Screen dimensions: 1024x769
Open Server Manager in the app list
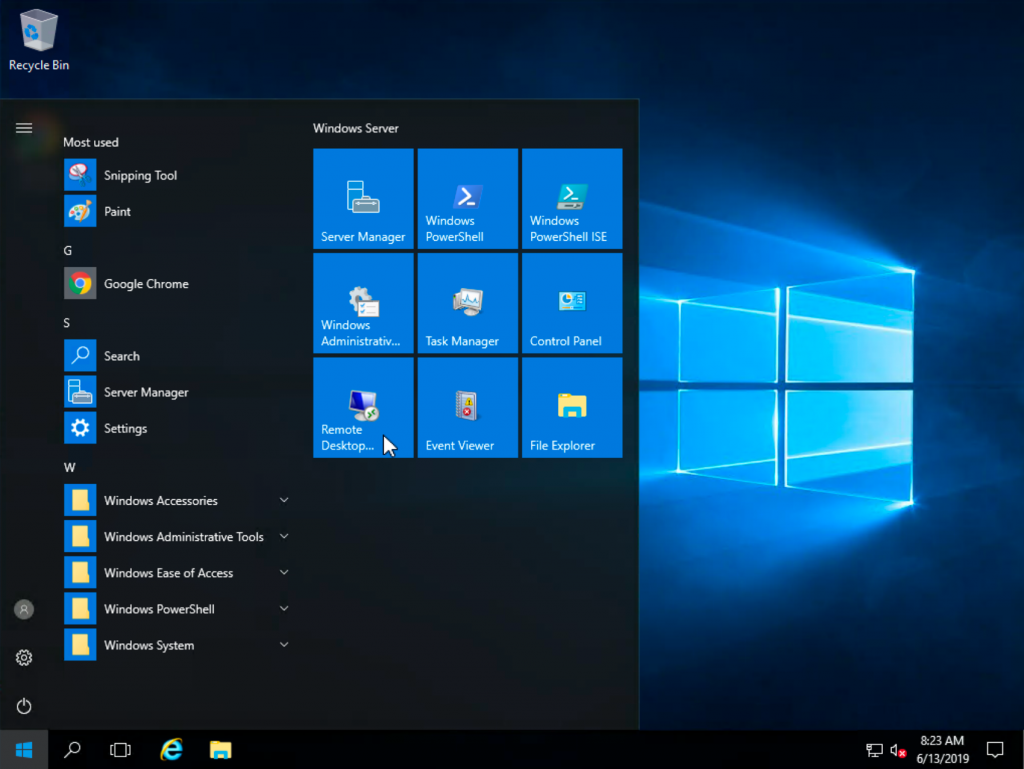click(x=178, y=392)
